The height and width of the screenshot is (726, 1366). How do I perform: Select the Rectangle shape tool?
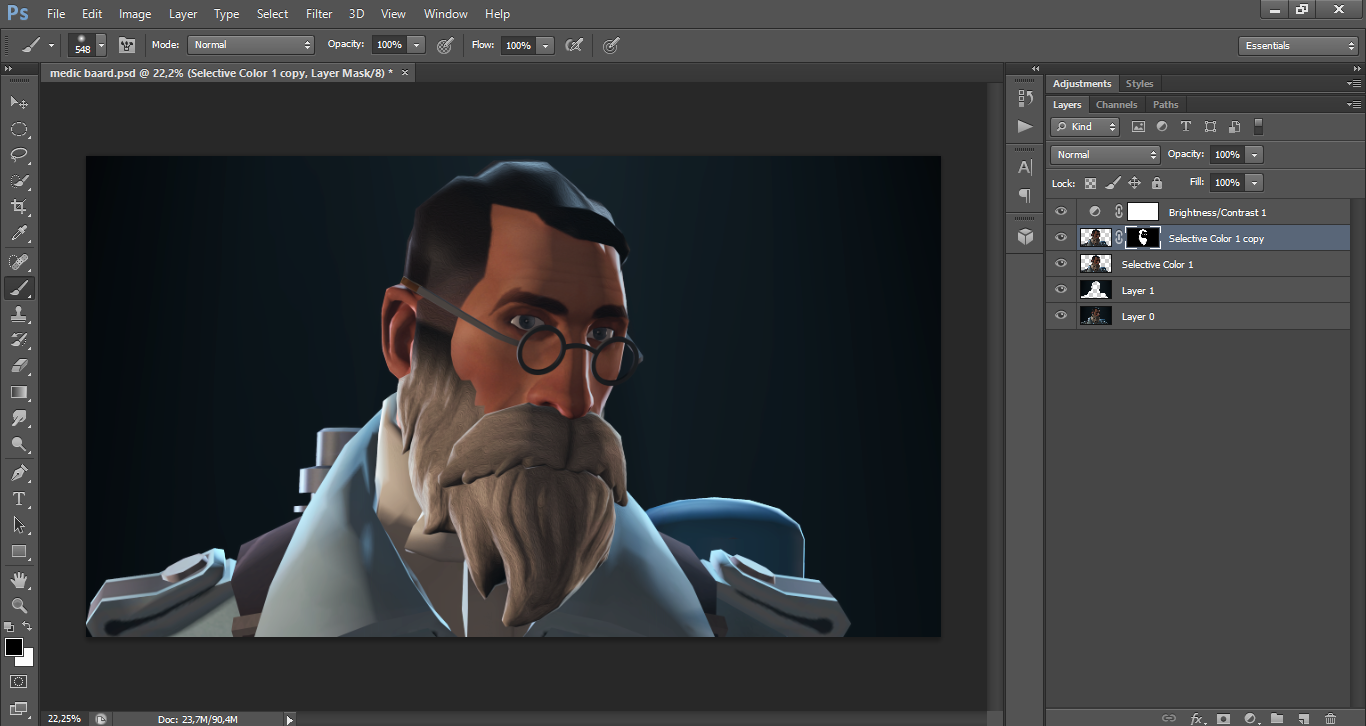[x=19, y=551]
